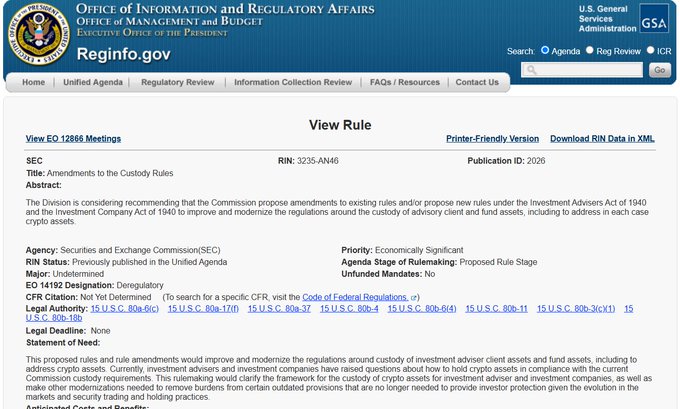
Task: Select the Agenda search radio button
Action: (545, 50)
